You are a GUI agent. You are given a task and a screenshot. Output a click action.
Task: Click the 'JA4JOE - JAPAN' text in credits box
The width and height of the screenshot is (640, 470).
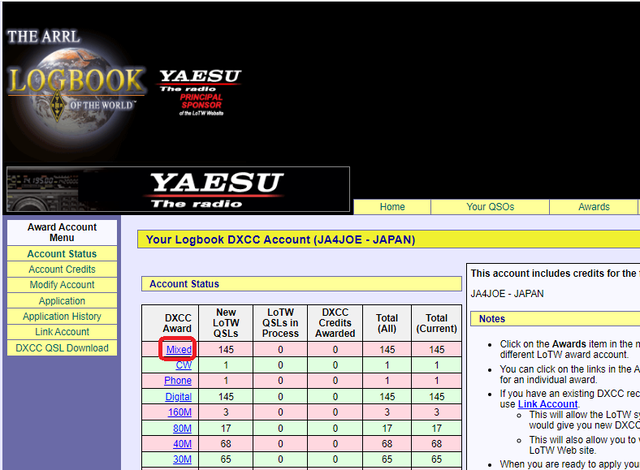click(507, 294)
